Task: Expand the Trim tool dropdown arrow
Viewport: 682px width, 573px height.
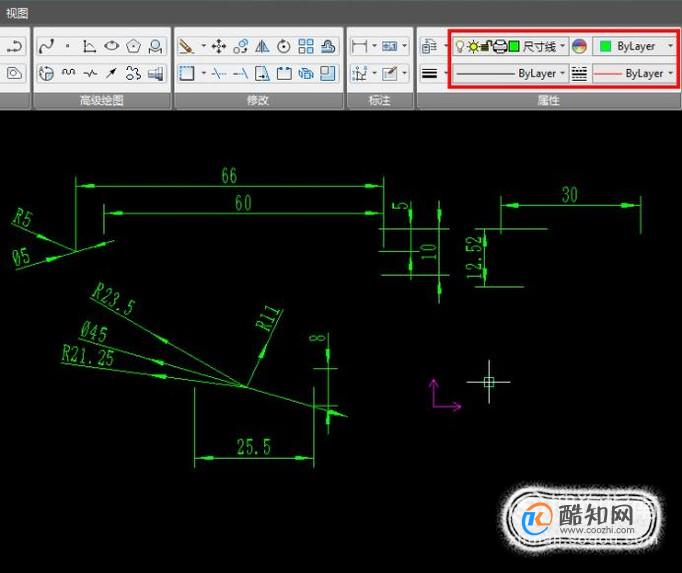Action: pyautogui.click(x=203, y=73)
